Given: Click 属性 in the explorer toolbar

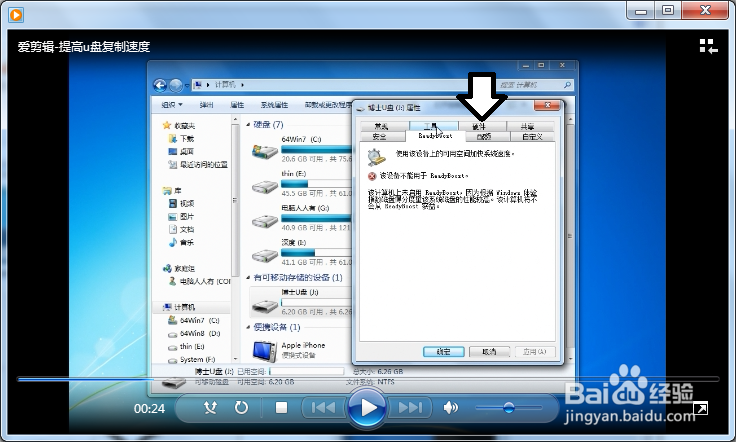Looking at the screenshot, I should click(237, 105).
